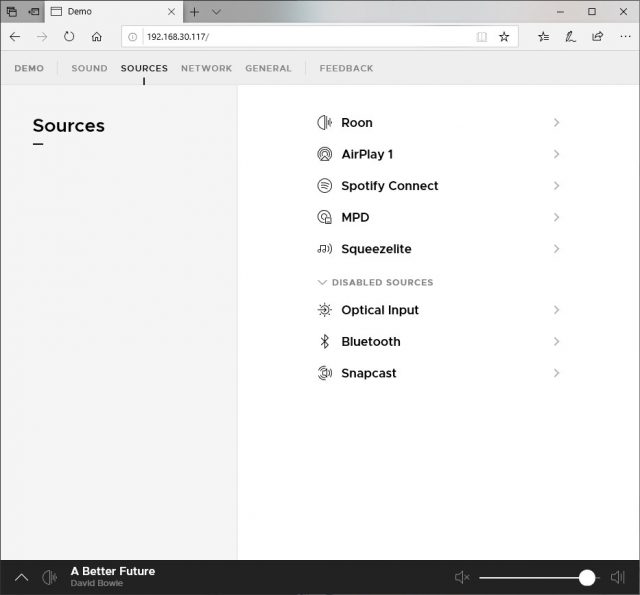Viewport: 640px width, 595px height.
Task: Open Optical Input via its chevron
Action: 556,310
